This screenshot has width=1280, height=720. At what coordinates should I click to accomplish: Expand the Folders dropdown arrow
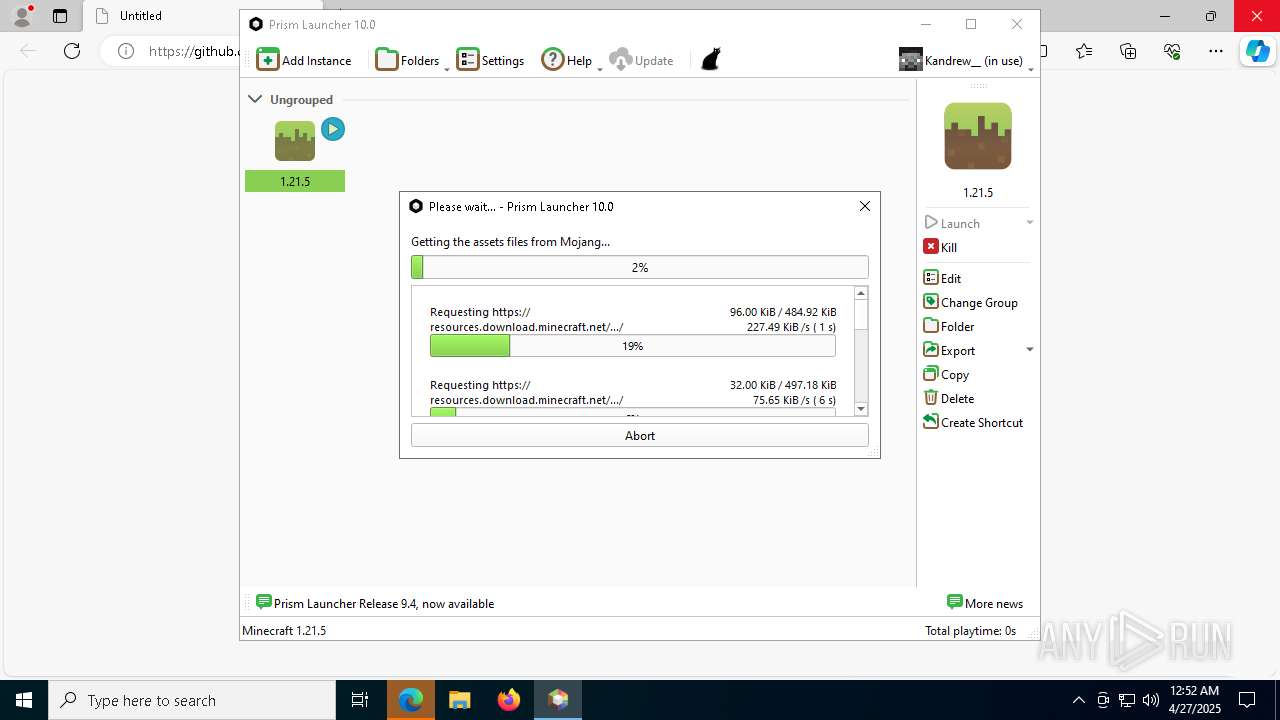click(x=447, y=68)
